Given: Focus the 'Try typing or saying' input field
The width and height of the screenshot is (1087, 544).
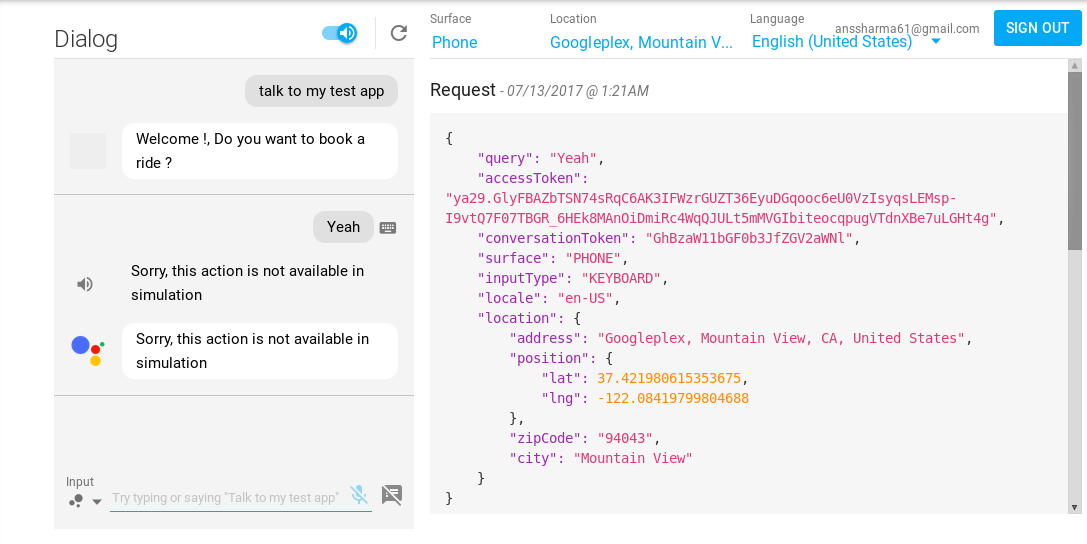Looking at the screenshot, I should coord(225,498).
